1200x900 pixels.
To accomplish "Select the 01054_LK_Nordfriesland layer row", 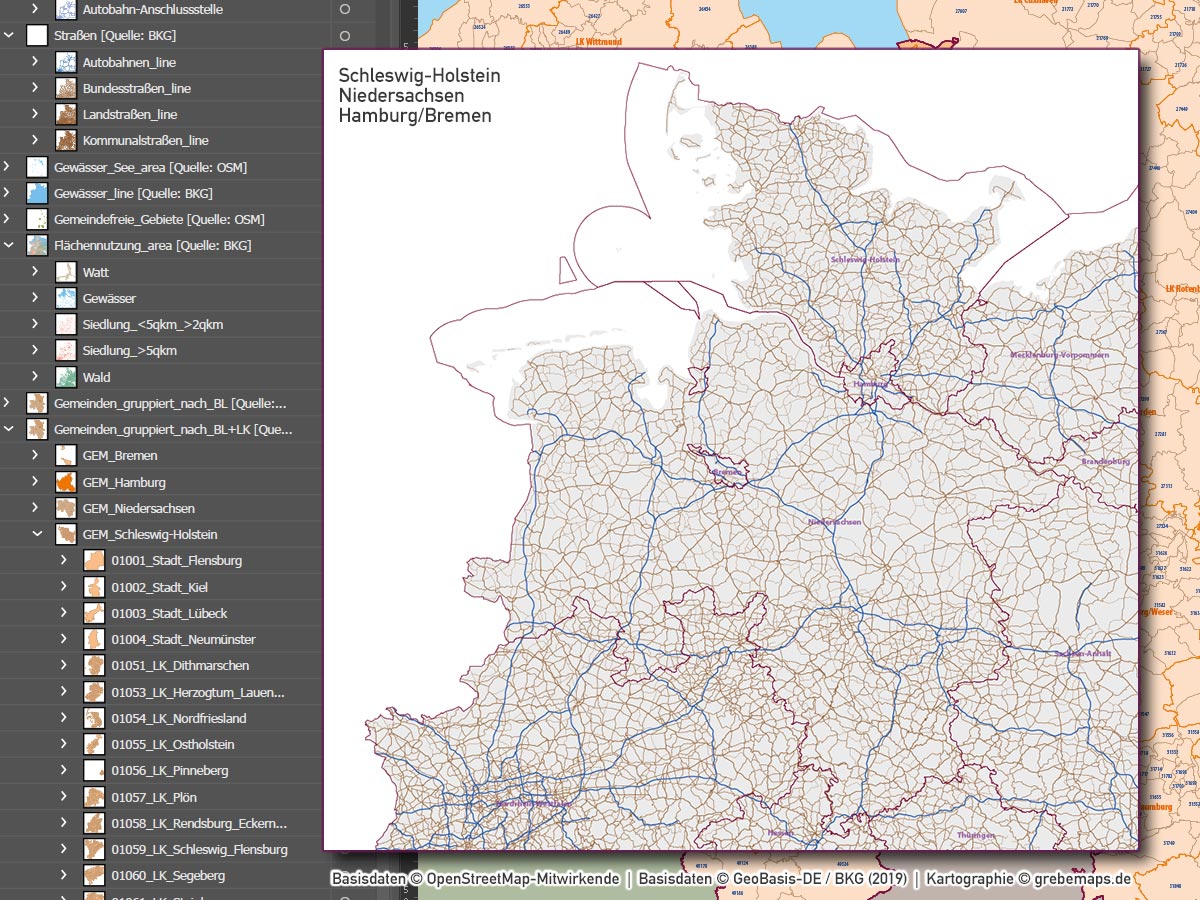I will click(x=179, y=718).
